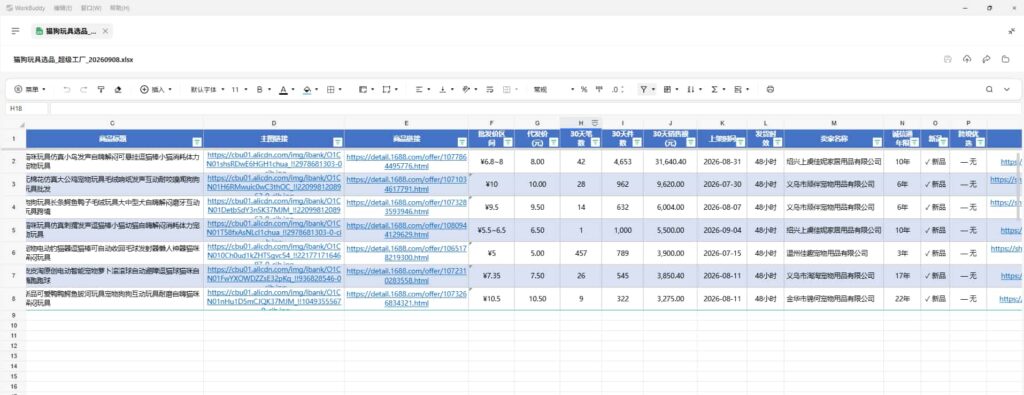Click the folder icon at top right
This screenshot has height=395, width=1024.
pos(1006,59)
